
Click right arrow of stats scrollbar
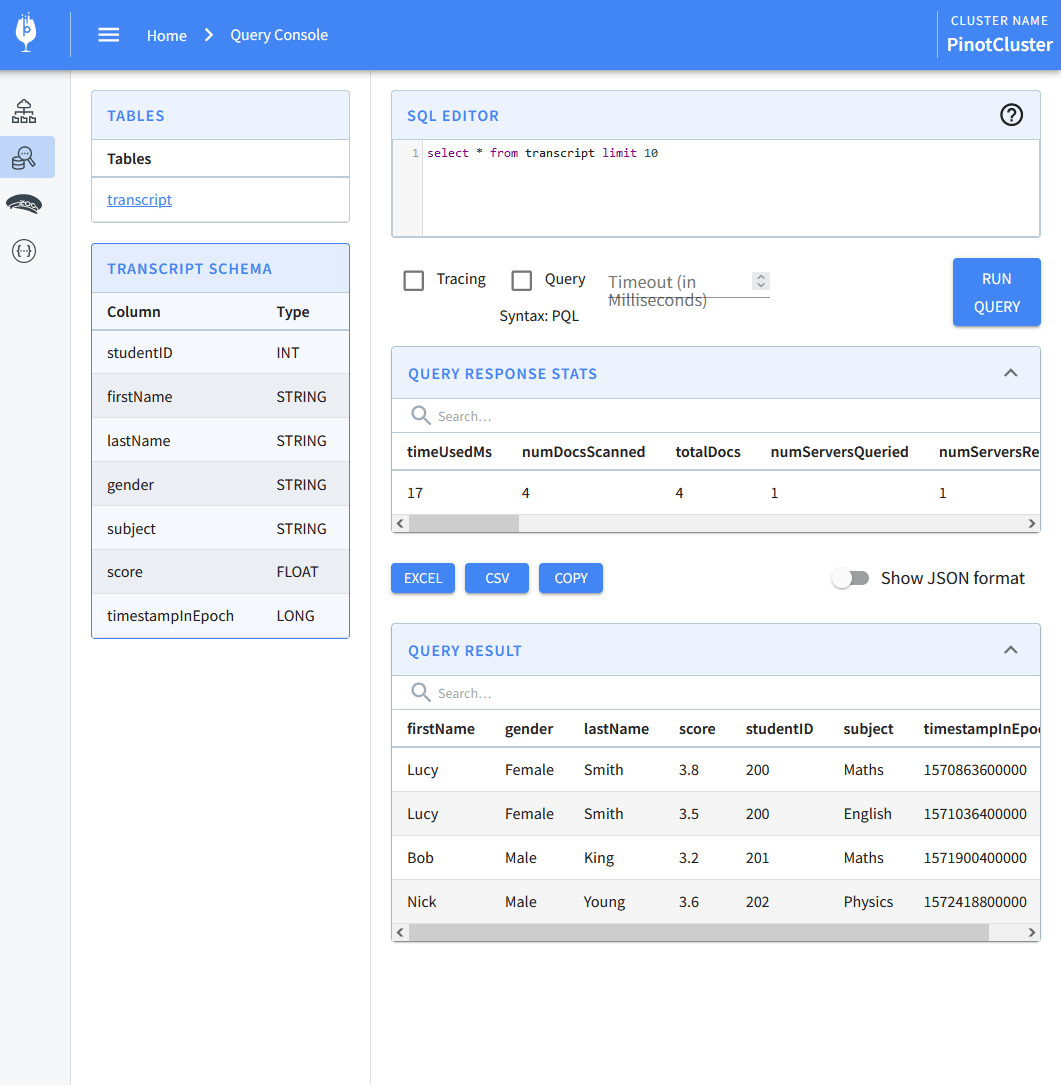pyautogui.click(x=1031, y=524)
